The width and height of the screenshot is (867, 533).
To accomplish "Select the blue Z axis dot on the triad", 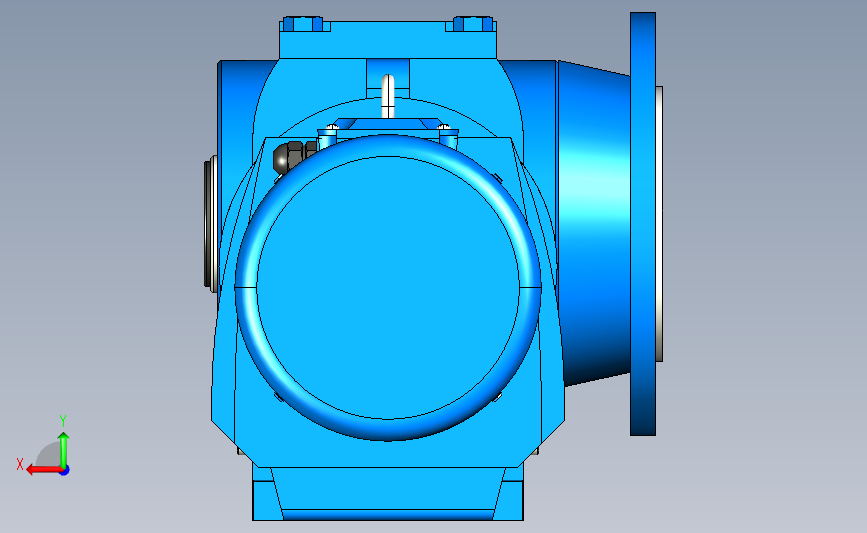I will click(65, 471).
